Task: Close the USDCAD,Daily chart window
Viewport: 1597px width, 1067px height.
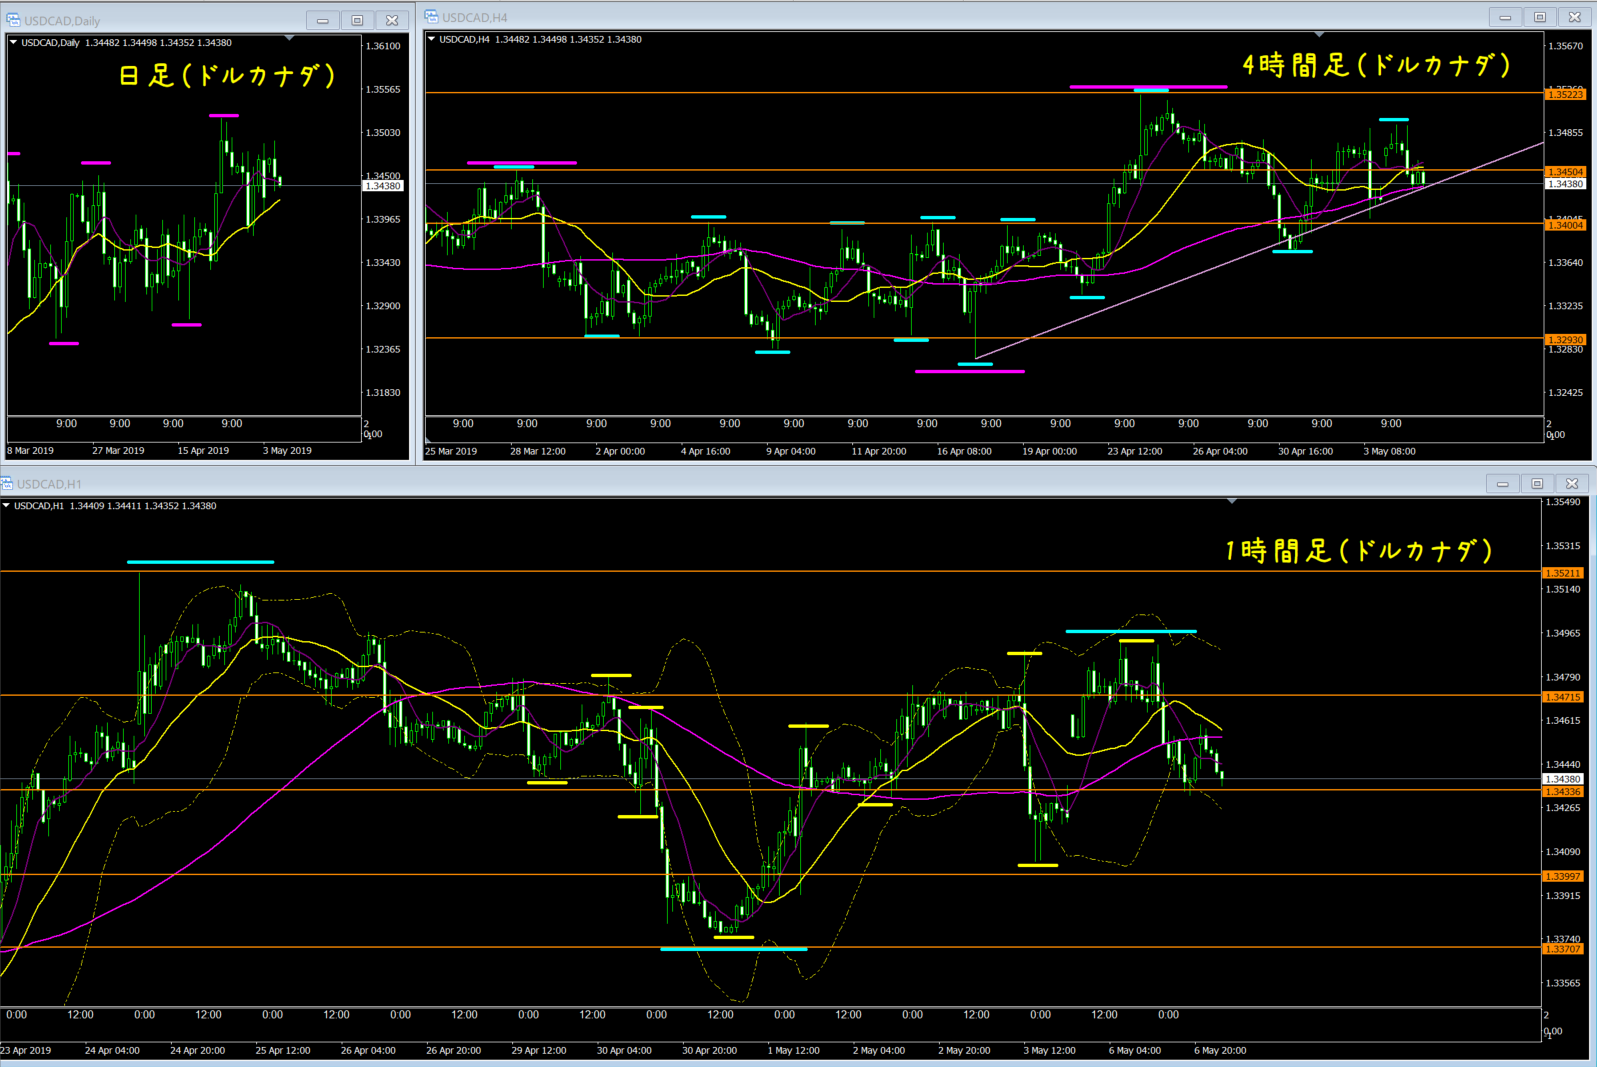Action: (392, 20)
